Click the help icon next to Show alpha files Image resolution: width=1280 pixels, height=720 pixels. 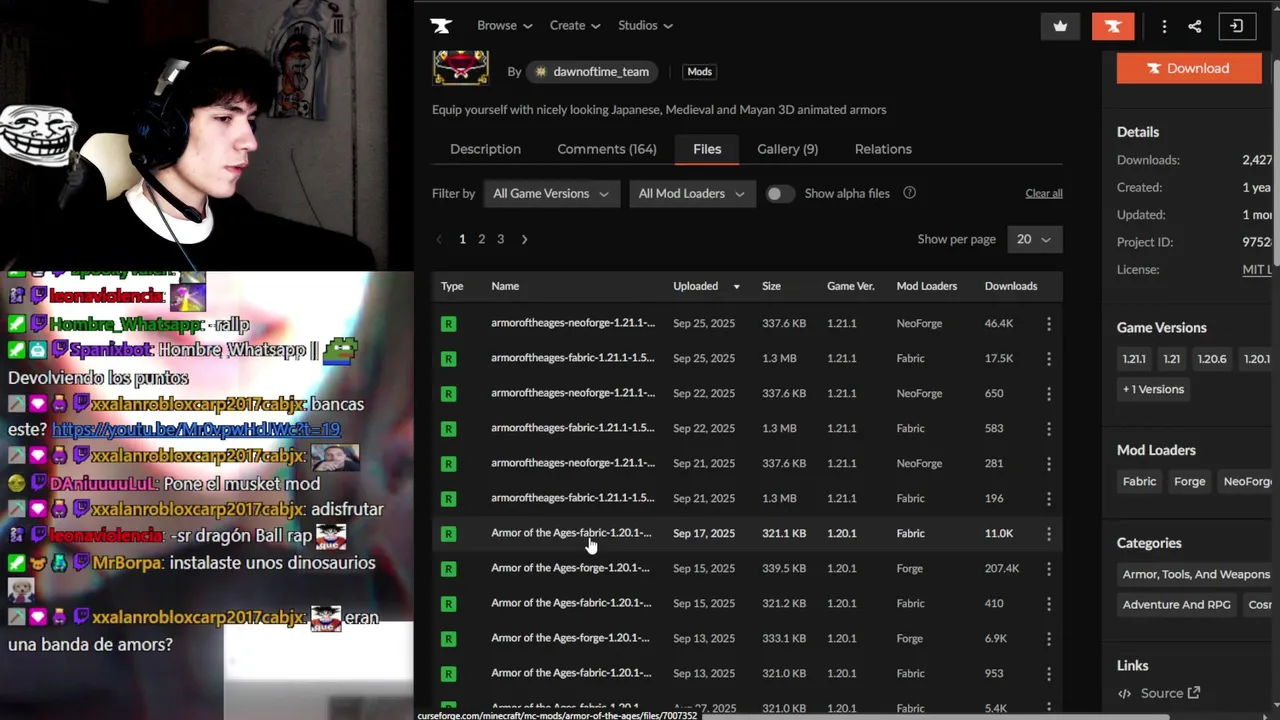909,193
